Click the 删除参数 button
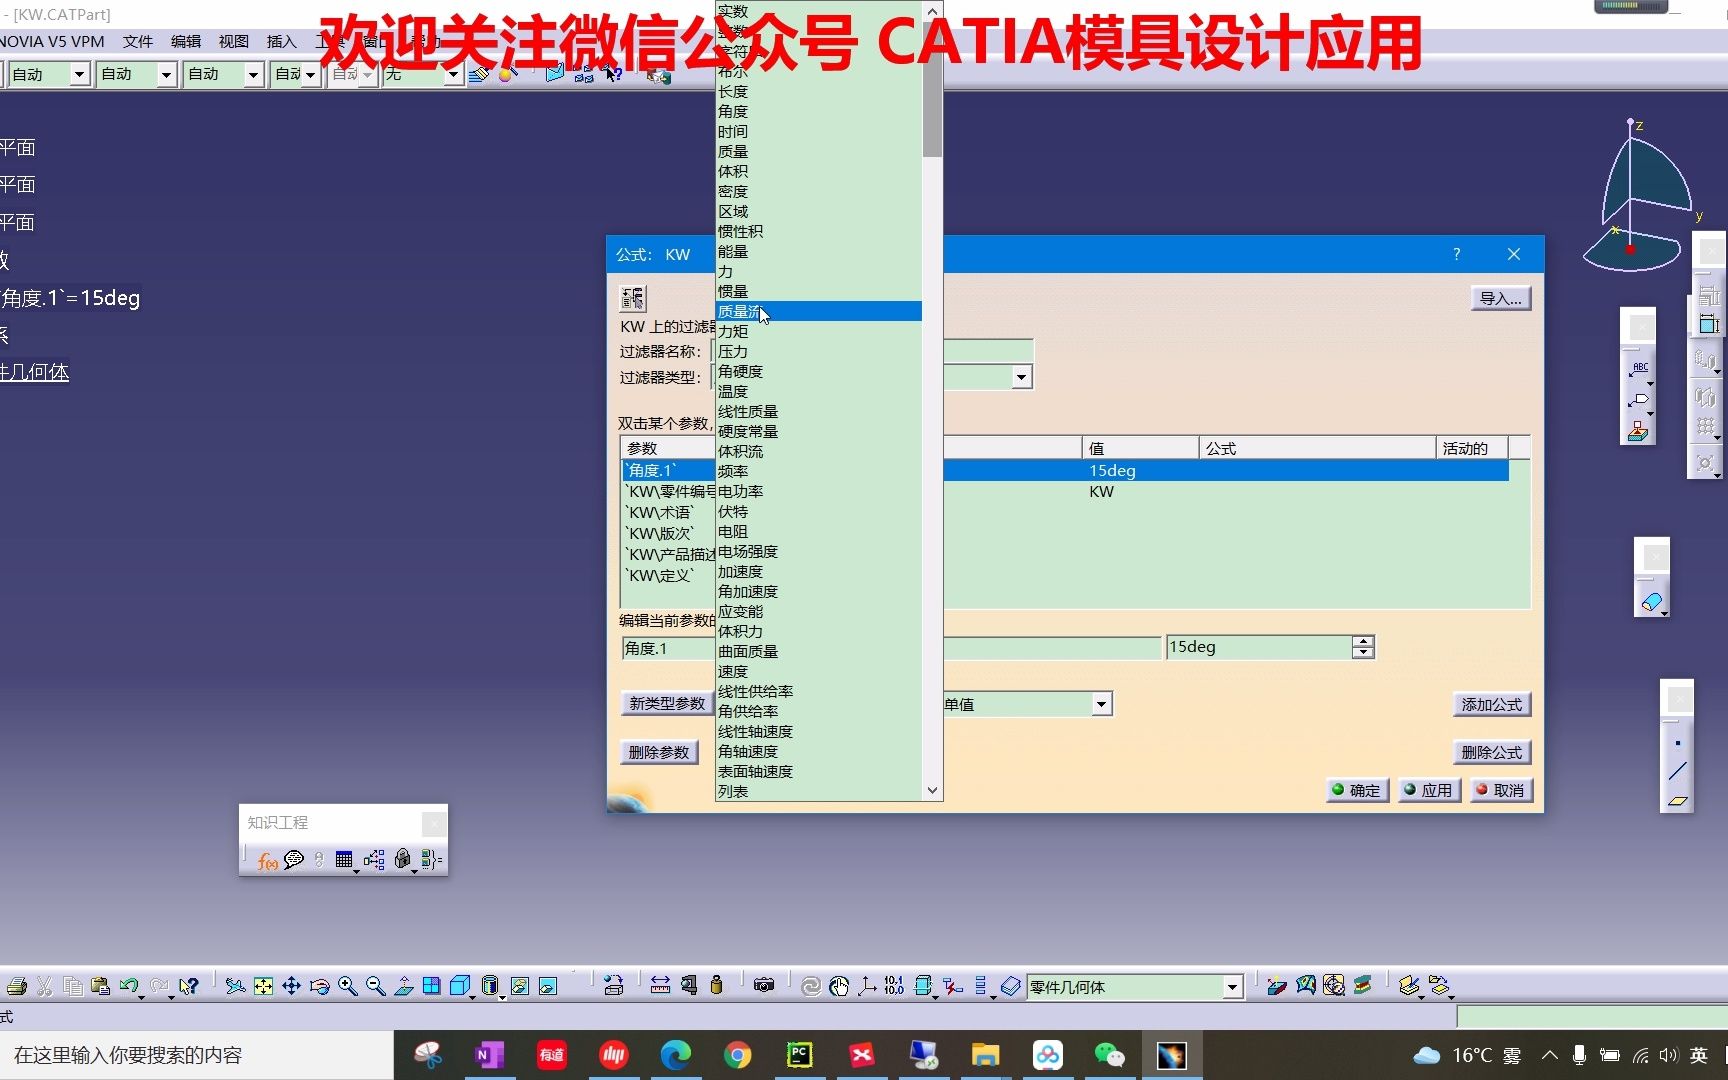 point(659,752)
